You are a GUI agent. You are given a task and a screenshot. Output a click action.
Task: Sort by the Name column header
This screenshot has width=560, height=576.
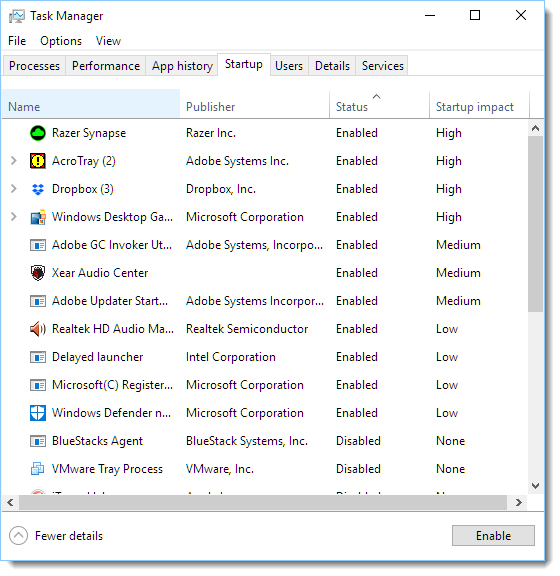[91, 104]
